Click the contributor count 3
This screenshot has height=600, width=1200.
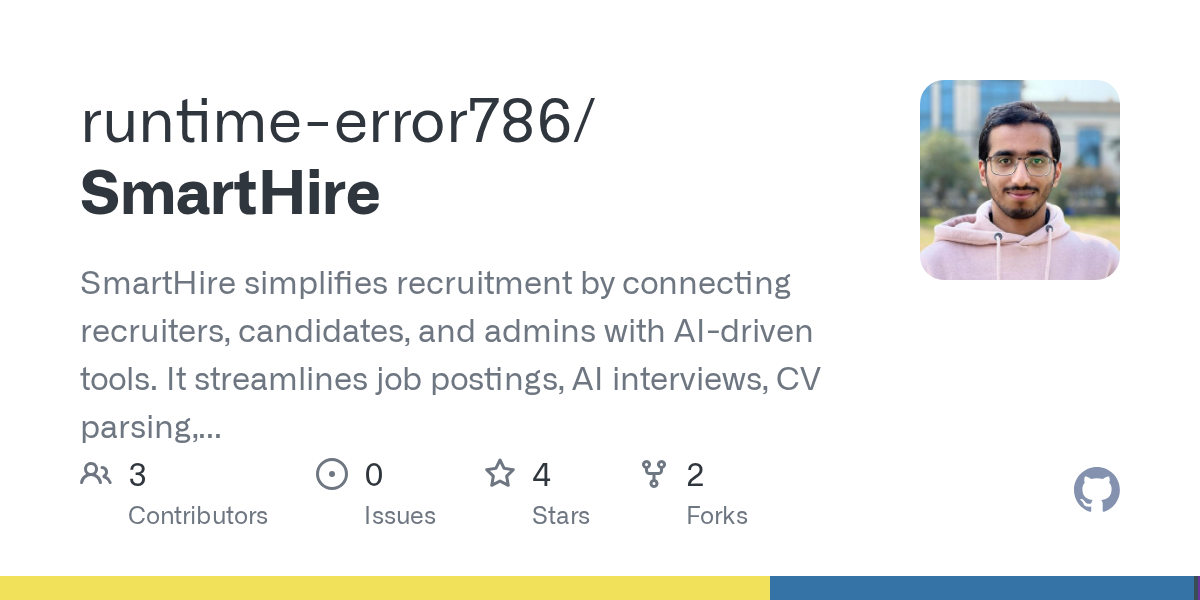(137, 475)
